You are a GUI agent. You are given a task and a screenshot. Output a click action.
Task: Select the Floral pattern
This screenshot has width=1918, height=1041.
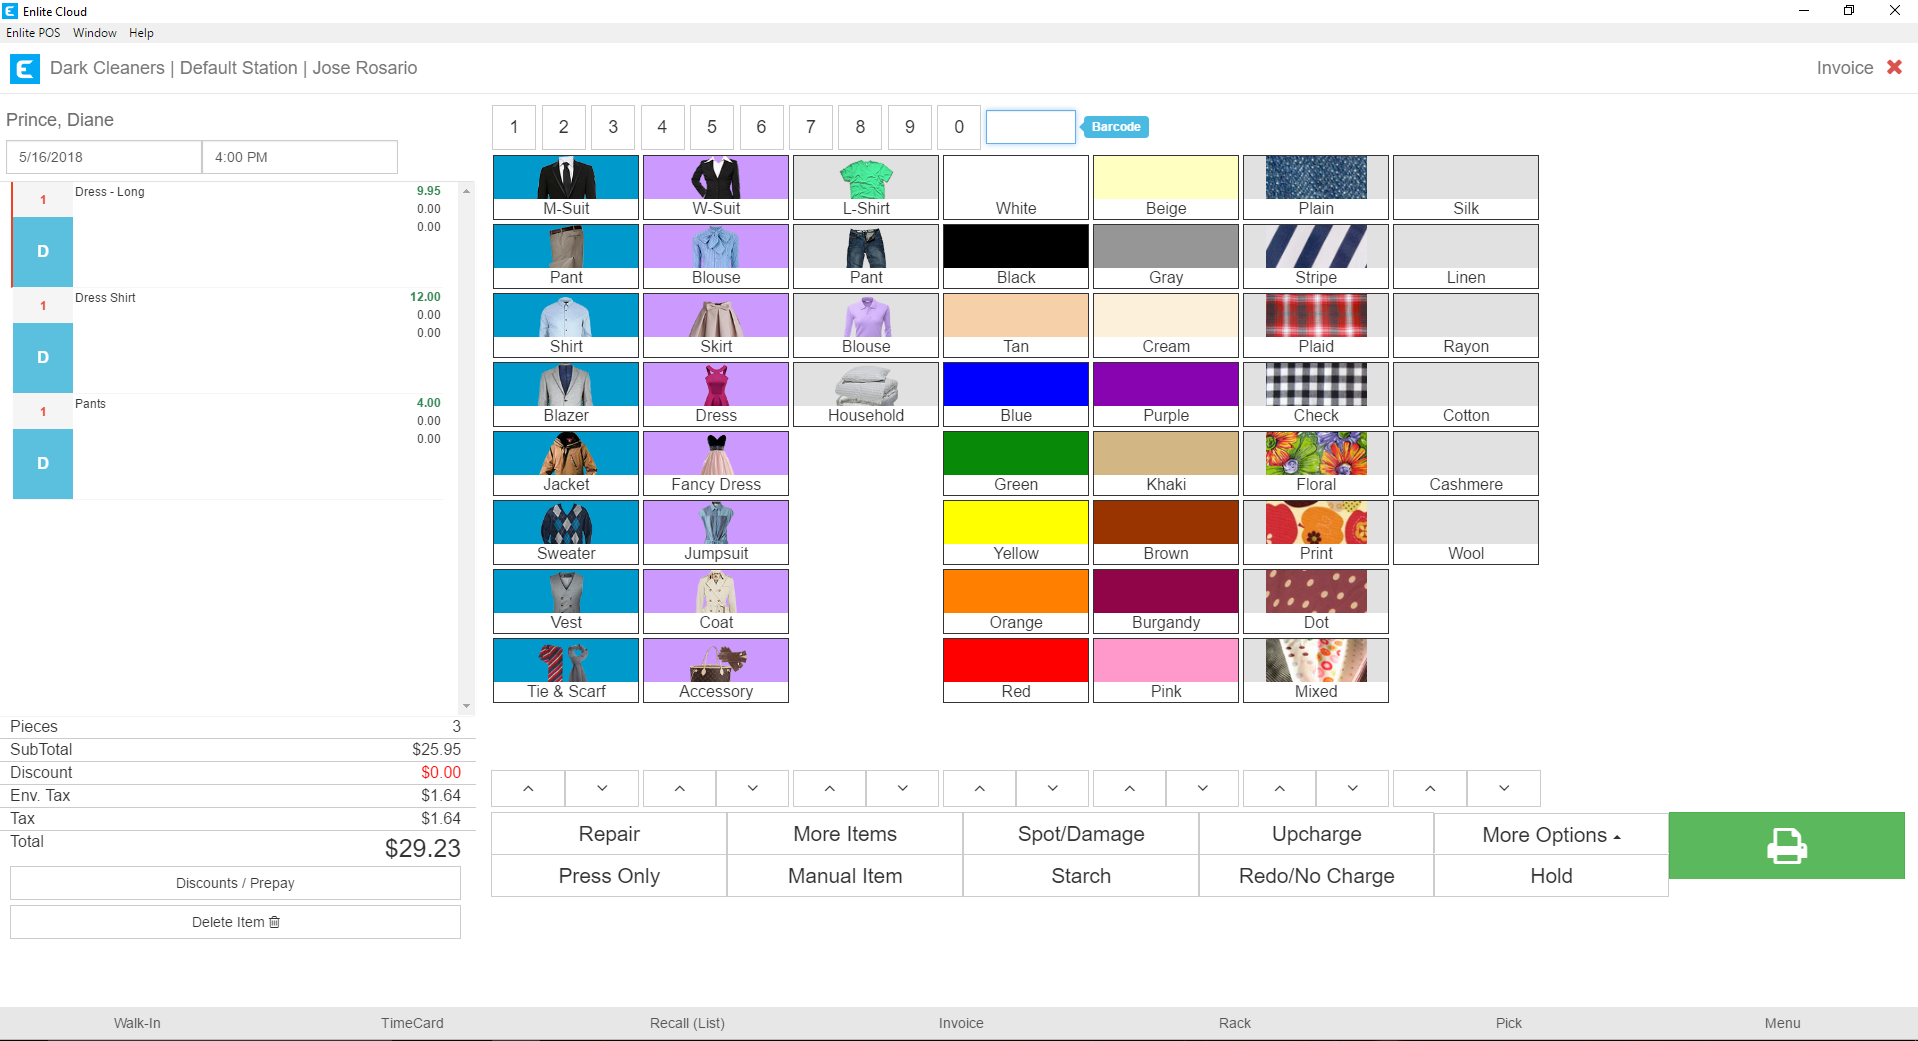pos(1316,463)
